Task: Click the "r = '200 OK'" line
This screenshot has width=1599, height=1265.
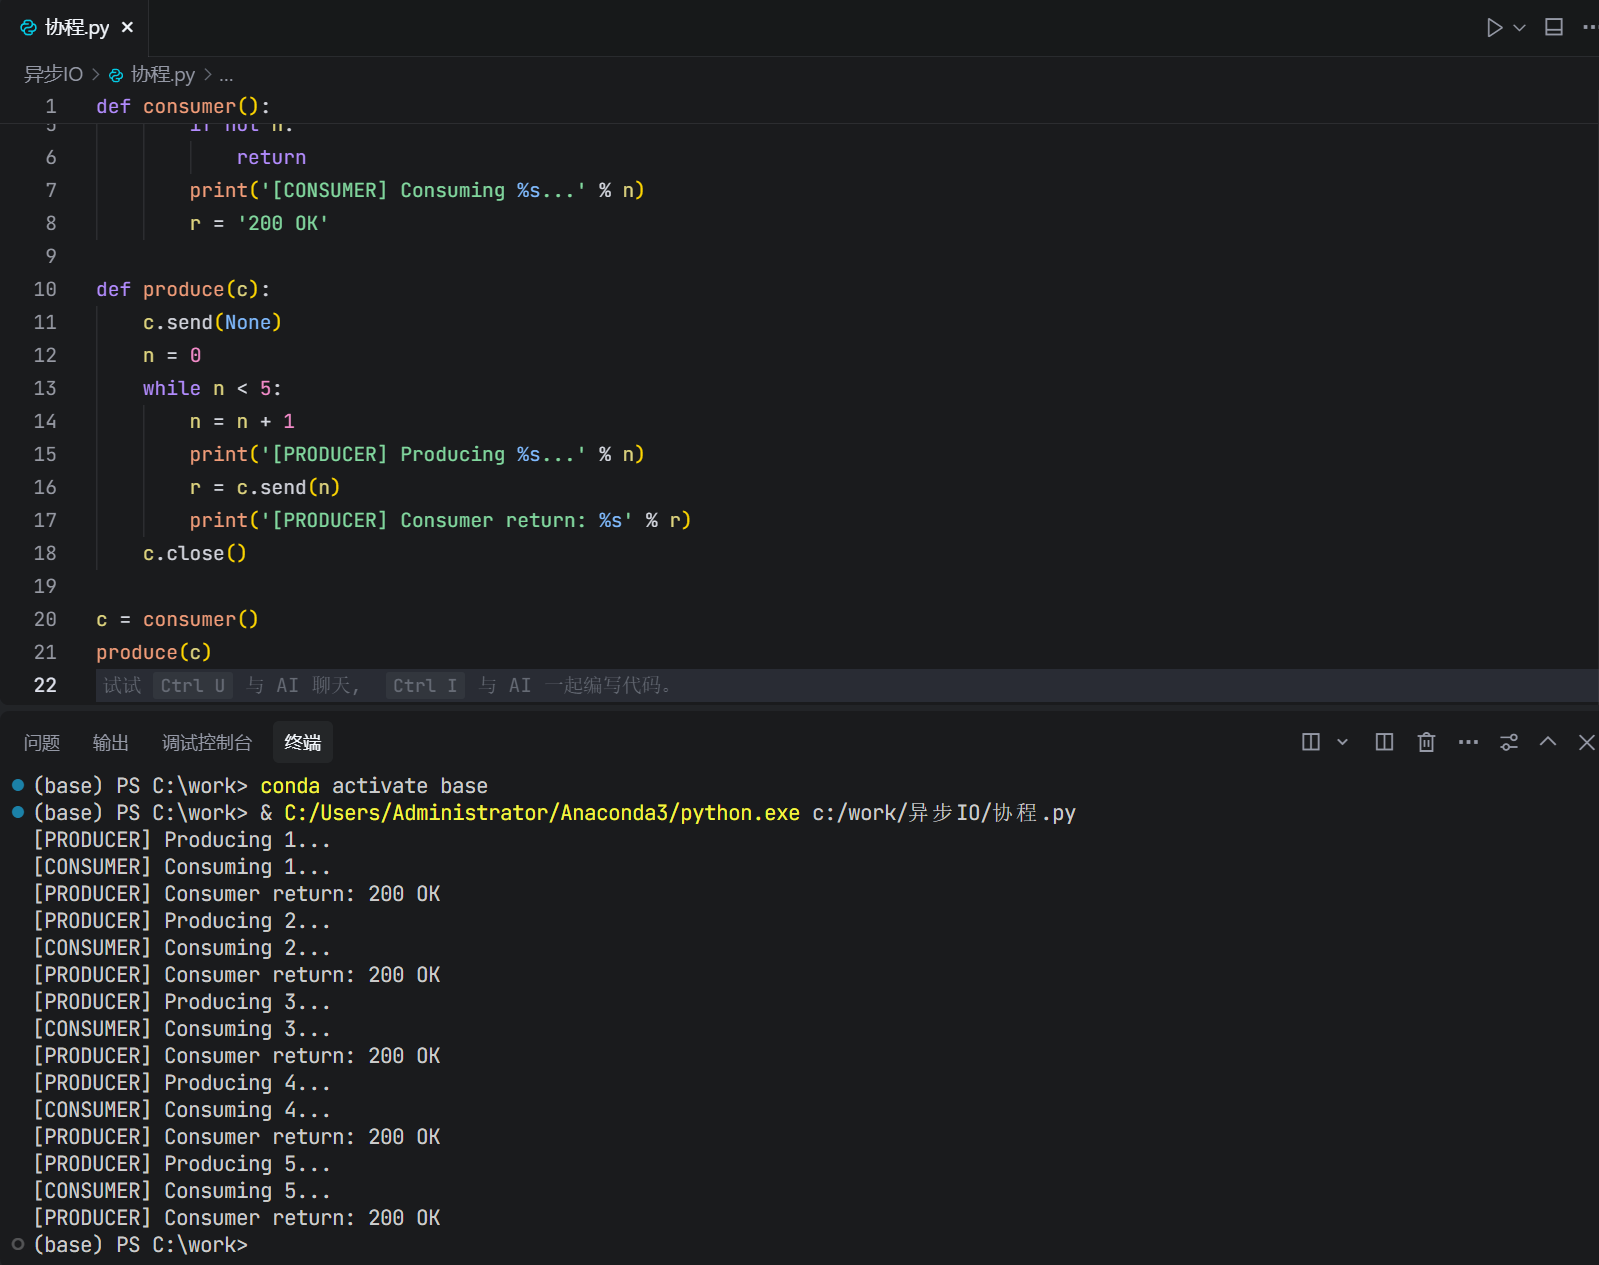Action: (x=259, y=223)
